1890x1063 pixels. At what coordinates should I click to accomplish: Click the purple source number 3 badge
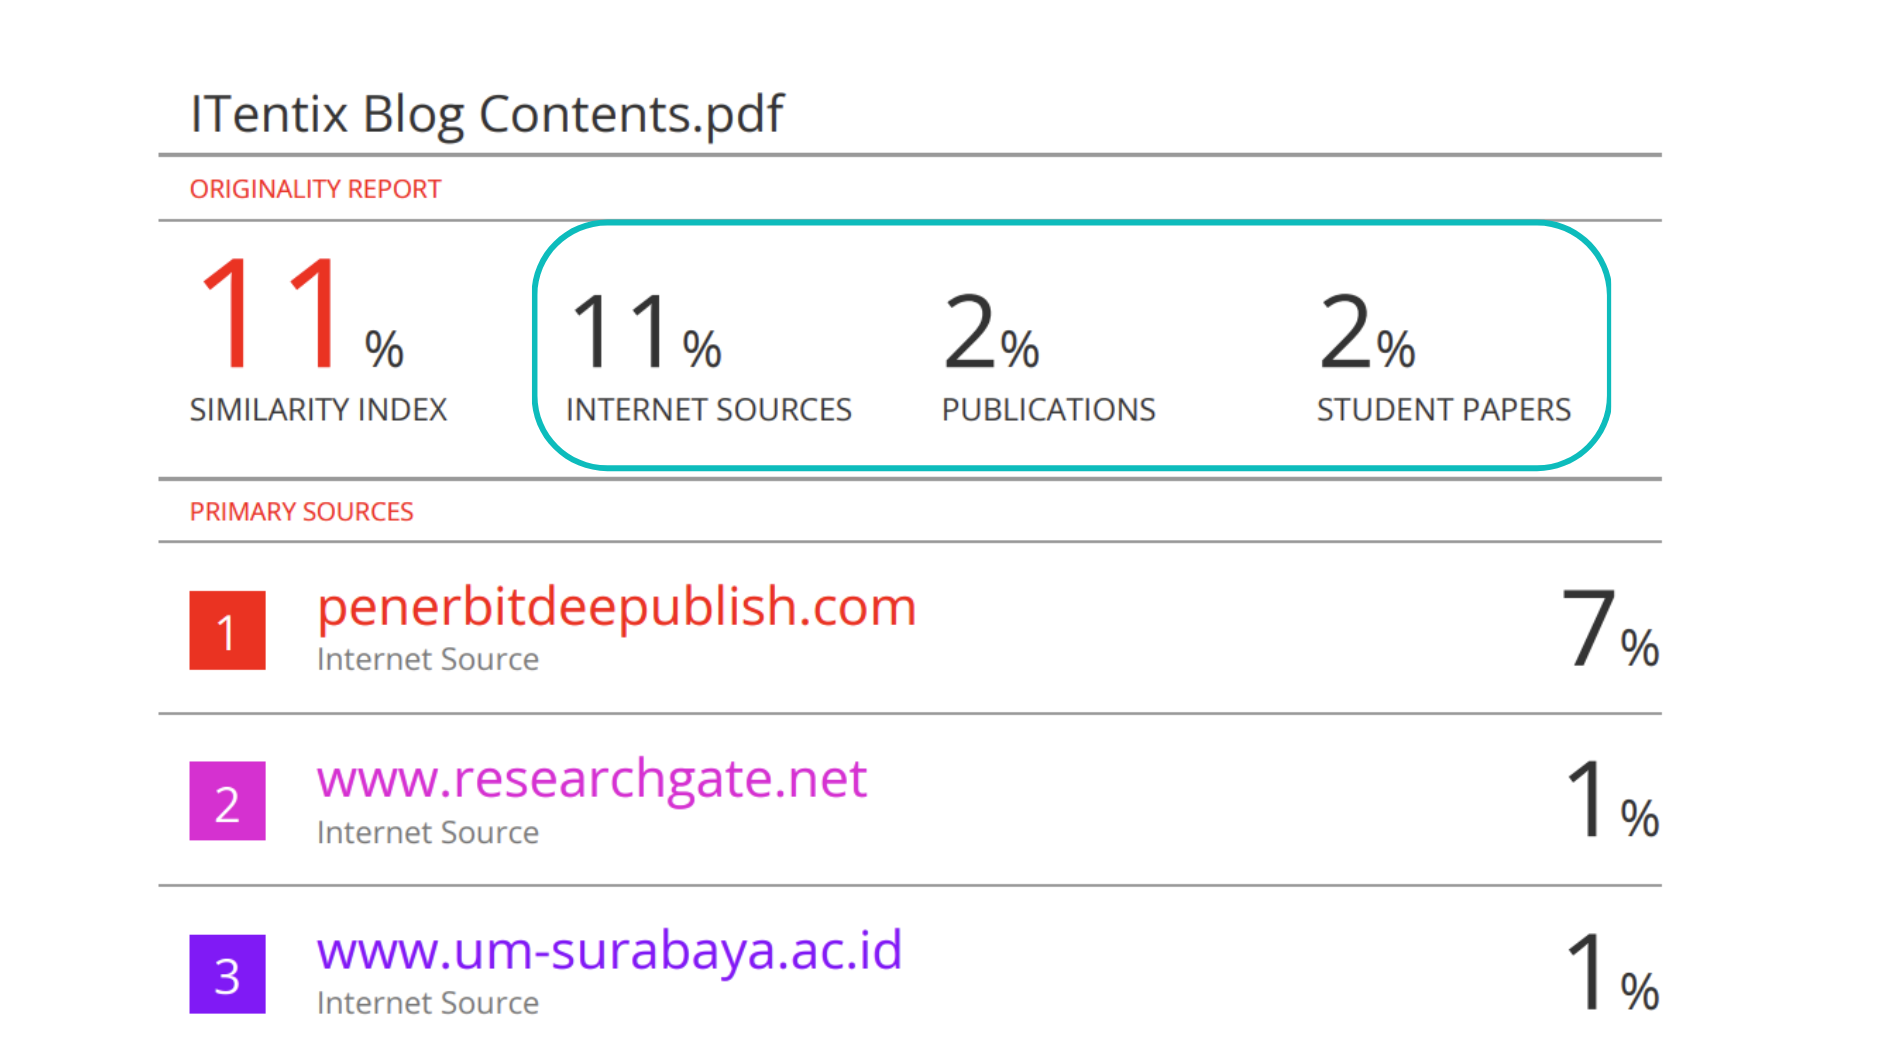[x=227, y=974]
